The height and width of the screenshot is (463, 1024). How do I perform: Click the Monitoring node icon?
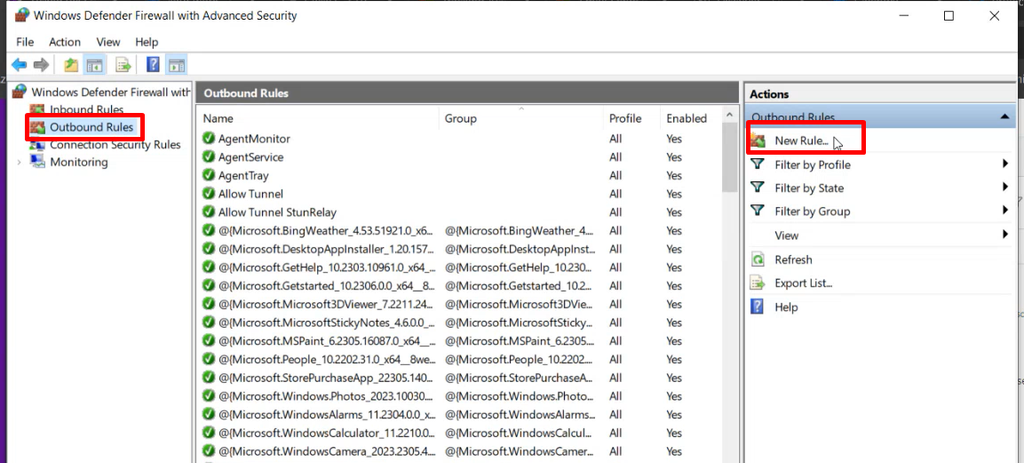[x=38, y=162]
